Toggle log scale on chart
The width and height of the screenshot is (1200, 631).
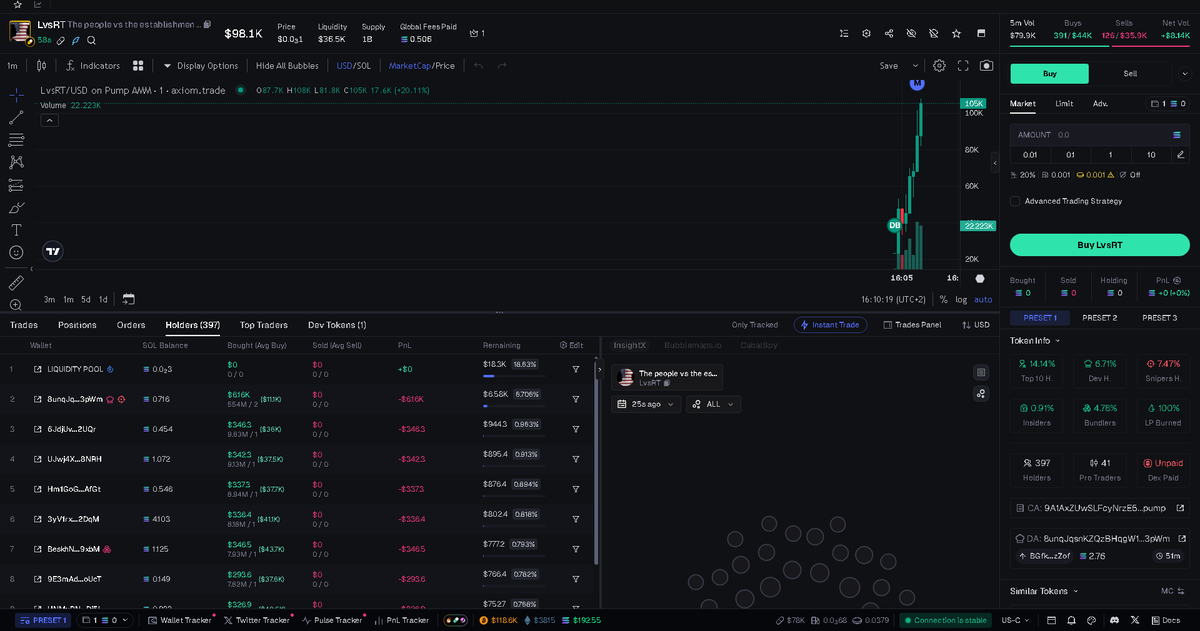click(x=961, y=299)
